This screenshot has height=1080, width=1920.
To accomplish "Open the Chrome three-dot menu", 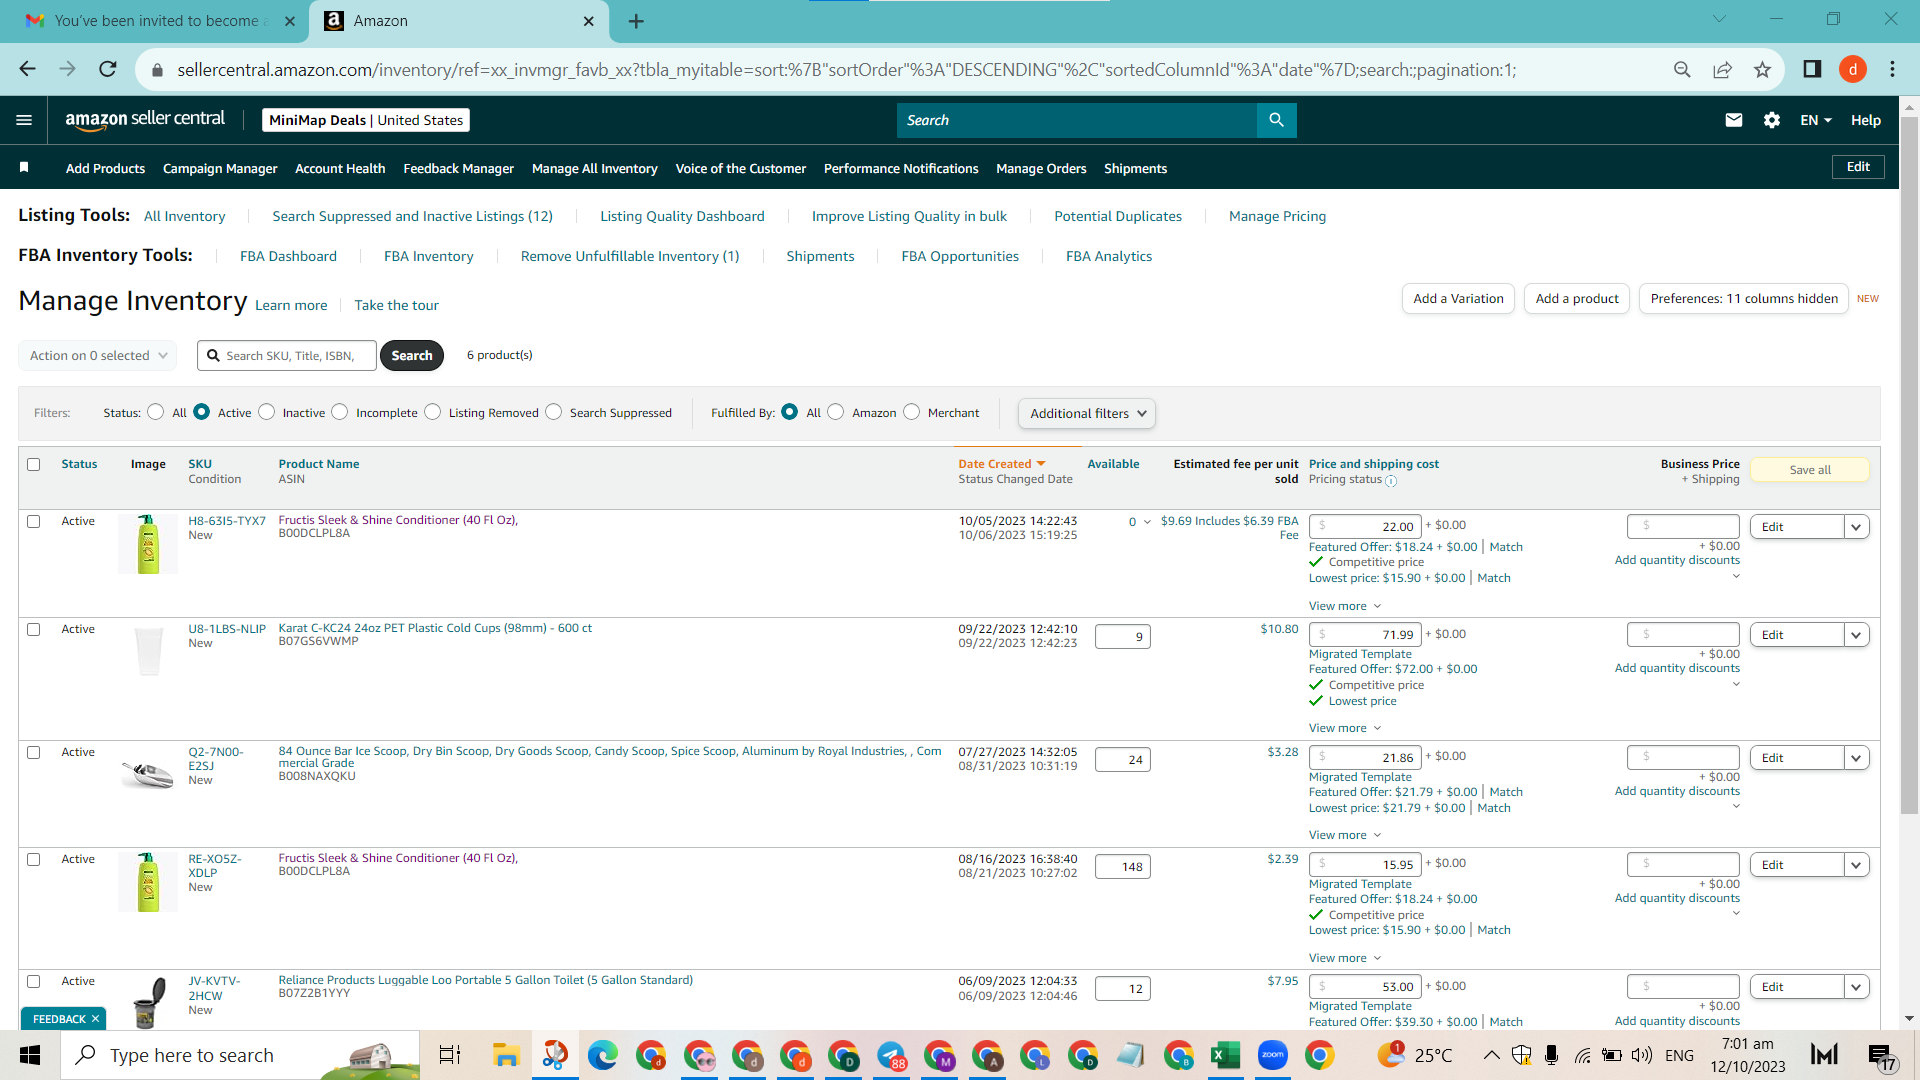I will 1892,69.
